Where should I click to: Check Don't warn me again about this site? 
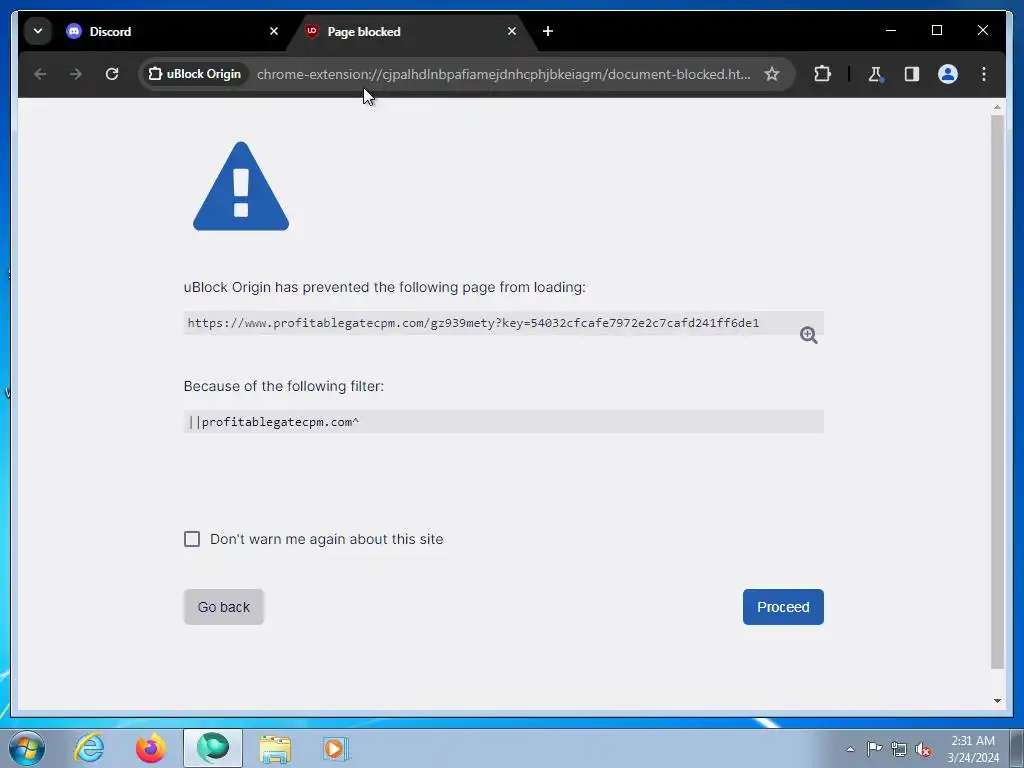192,539
